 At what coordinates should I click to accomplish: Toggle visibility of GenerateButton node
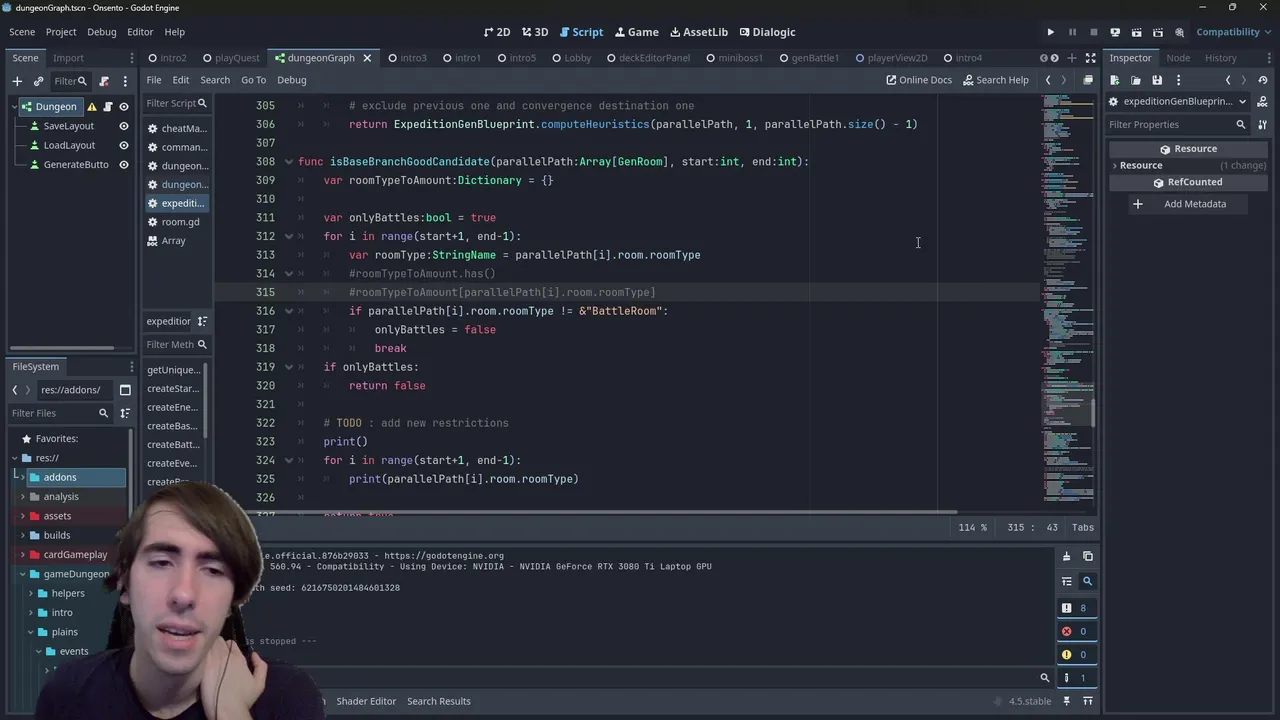124,164
